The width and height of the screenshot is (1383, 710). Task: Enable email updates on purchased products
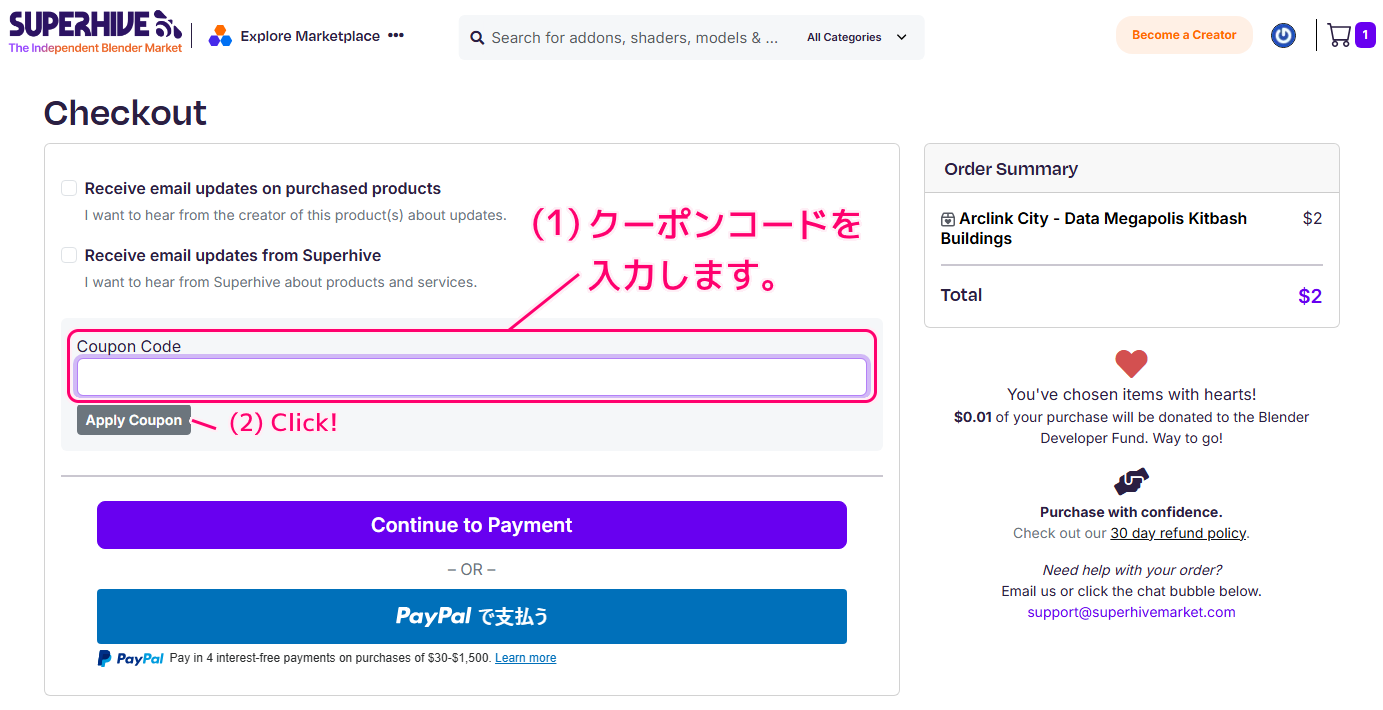[69, 188]
